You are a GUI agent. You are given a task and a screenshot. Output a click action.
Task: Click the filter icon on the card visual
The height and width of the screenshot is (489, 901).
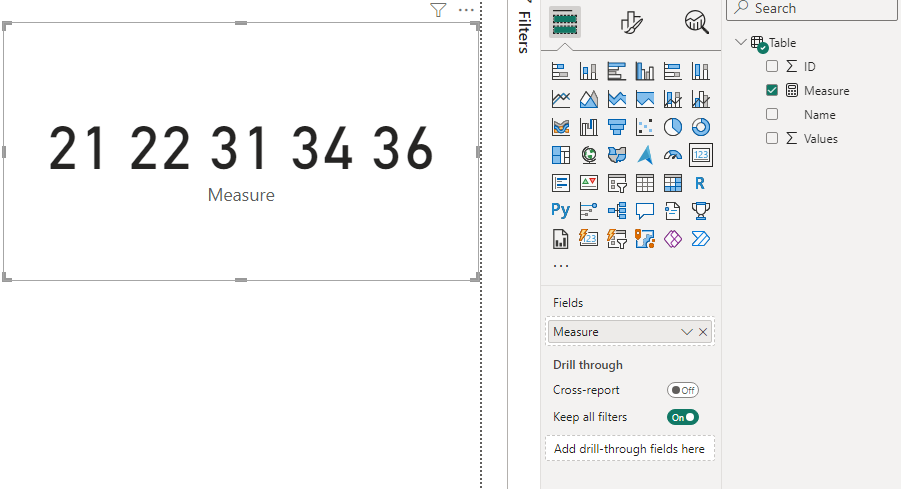pos(438,10)
